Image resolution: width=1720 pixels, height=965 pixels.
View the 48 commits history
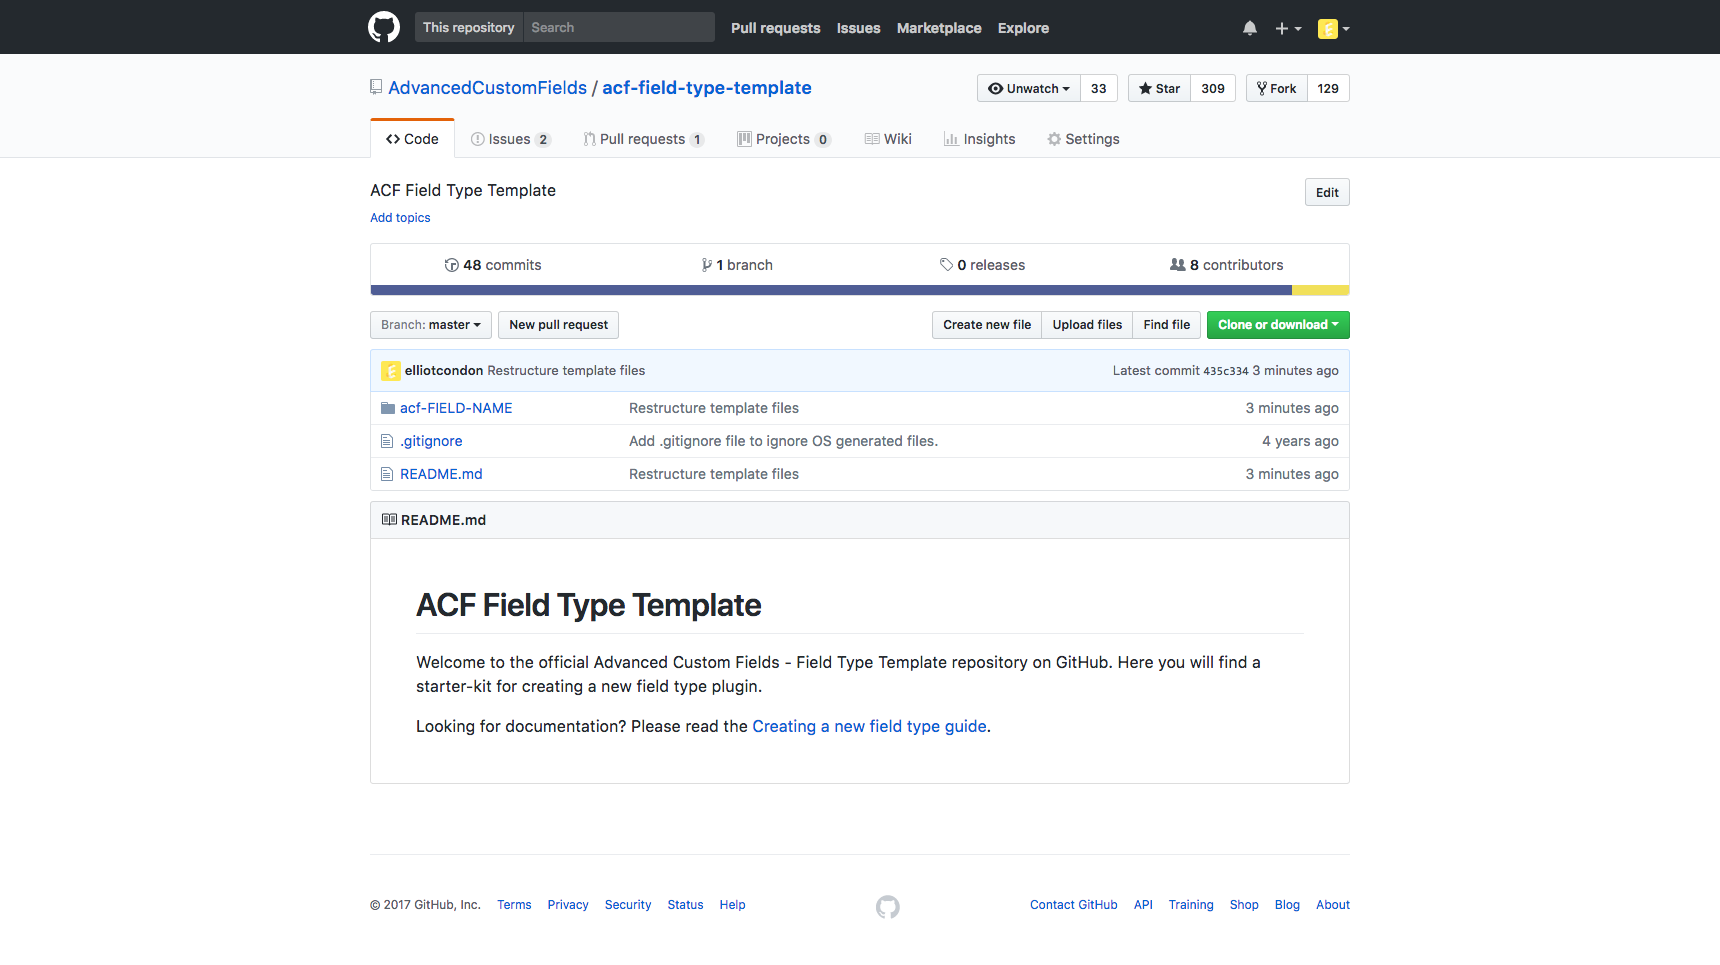(x=493, y=265)
